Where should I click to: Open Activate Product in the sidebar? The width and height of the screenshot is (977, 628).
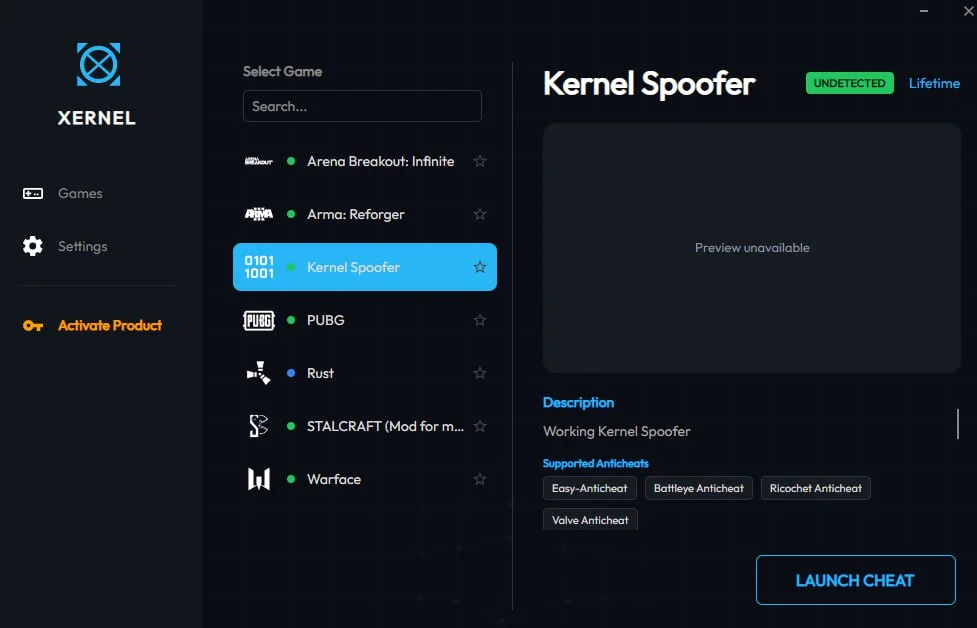[109, 326]
